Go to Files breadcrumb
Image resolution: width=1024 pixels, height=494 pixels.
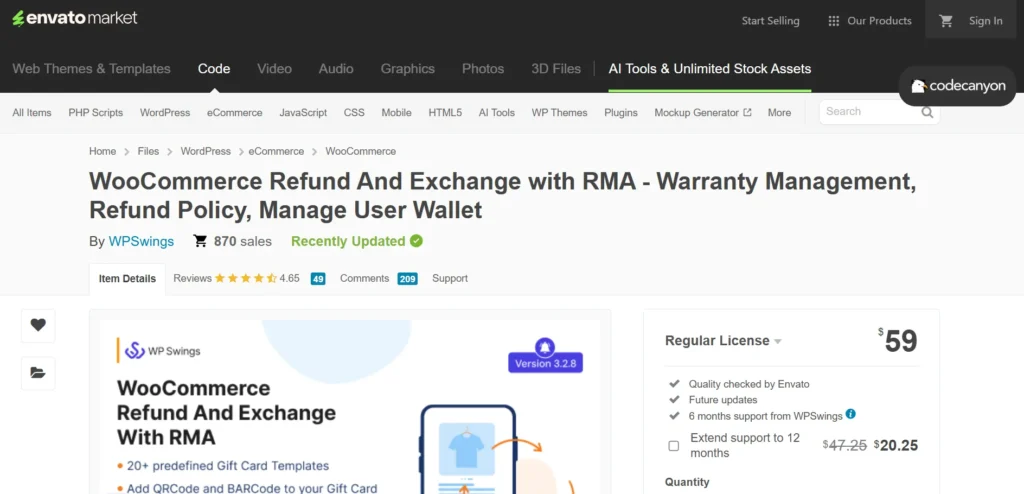tap(148, 151)
